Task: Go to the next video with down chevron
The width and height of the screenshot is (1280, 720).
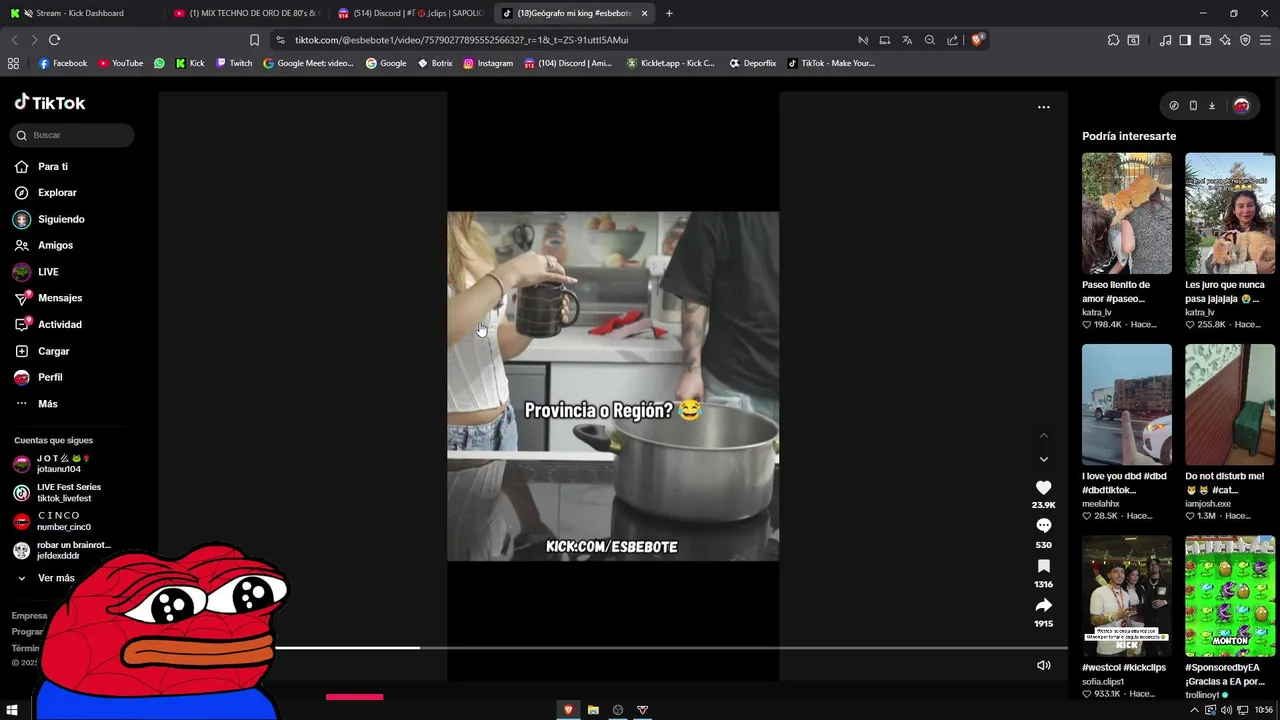Action: point(1043,459)
